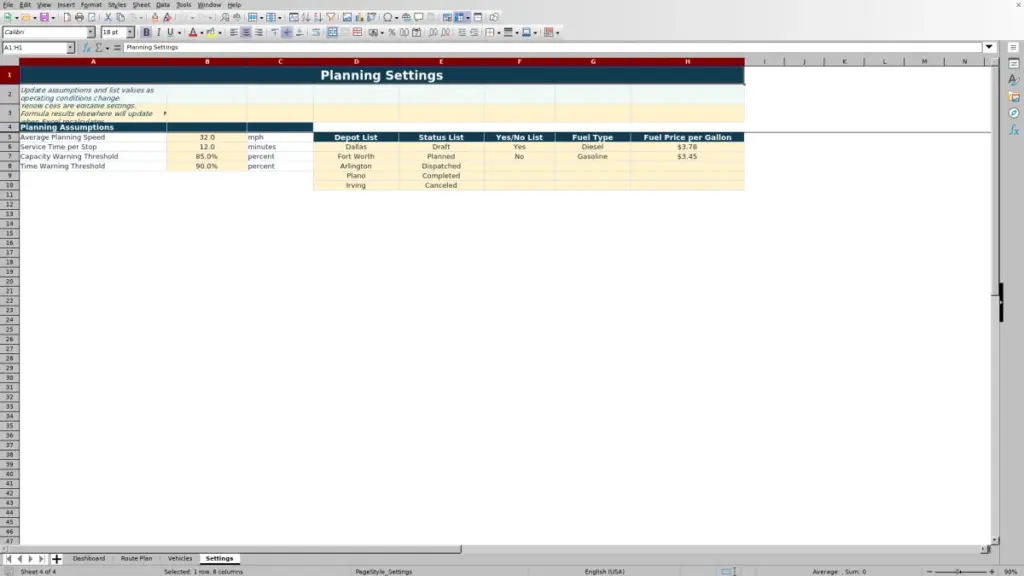The image size is (1024, 576).
Task: Click into the formula input line
Action: coord(552,47)
